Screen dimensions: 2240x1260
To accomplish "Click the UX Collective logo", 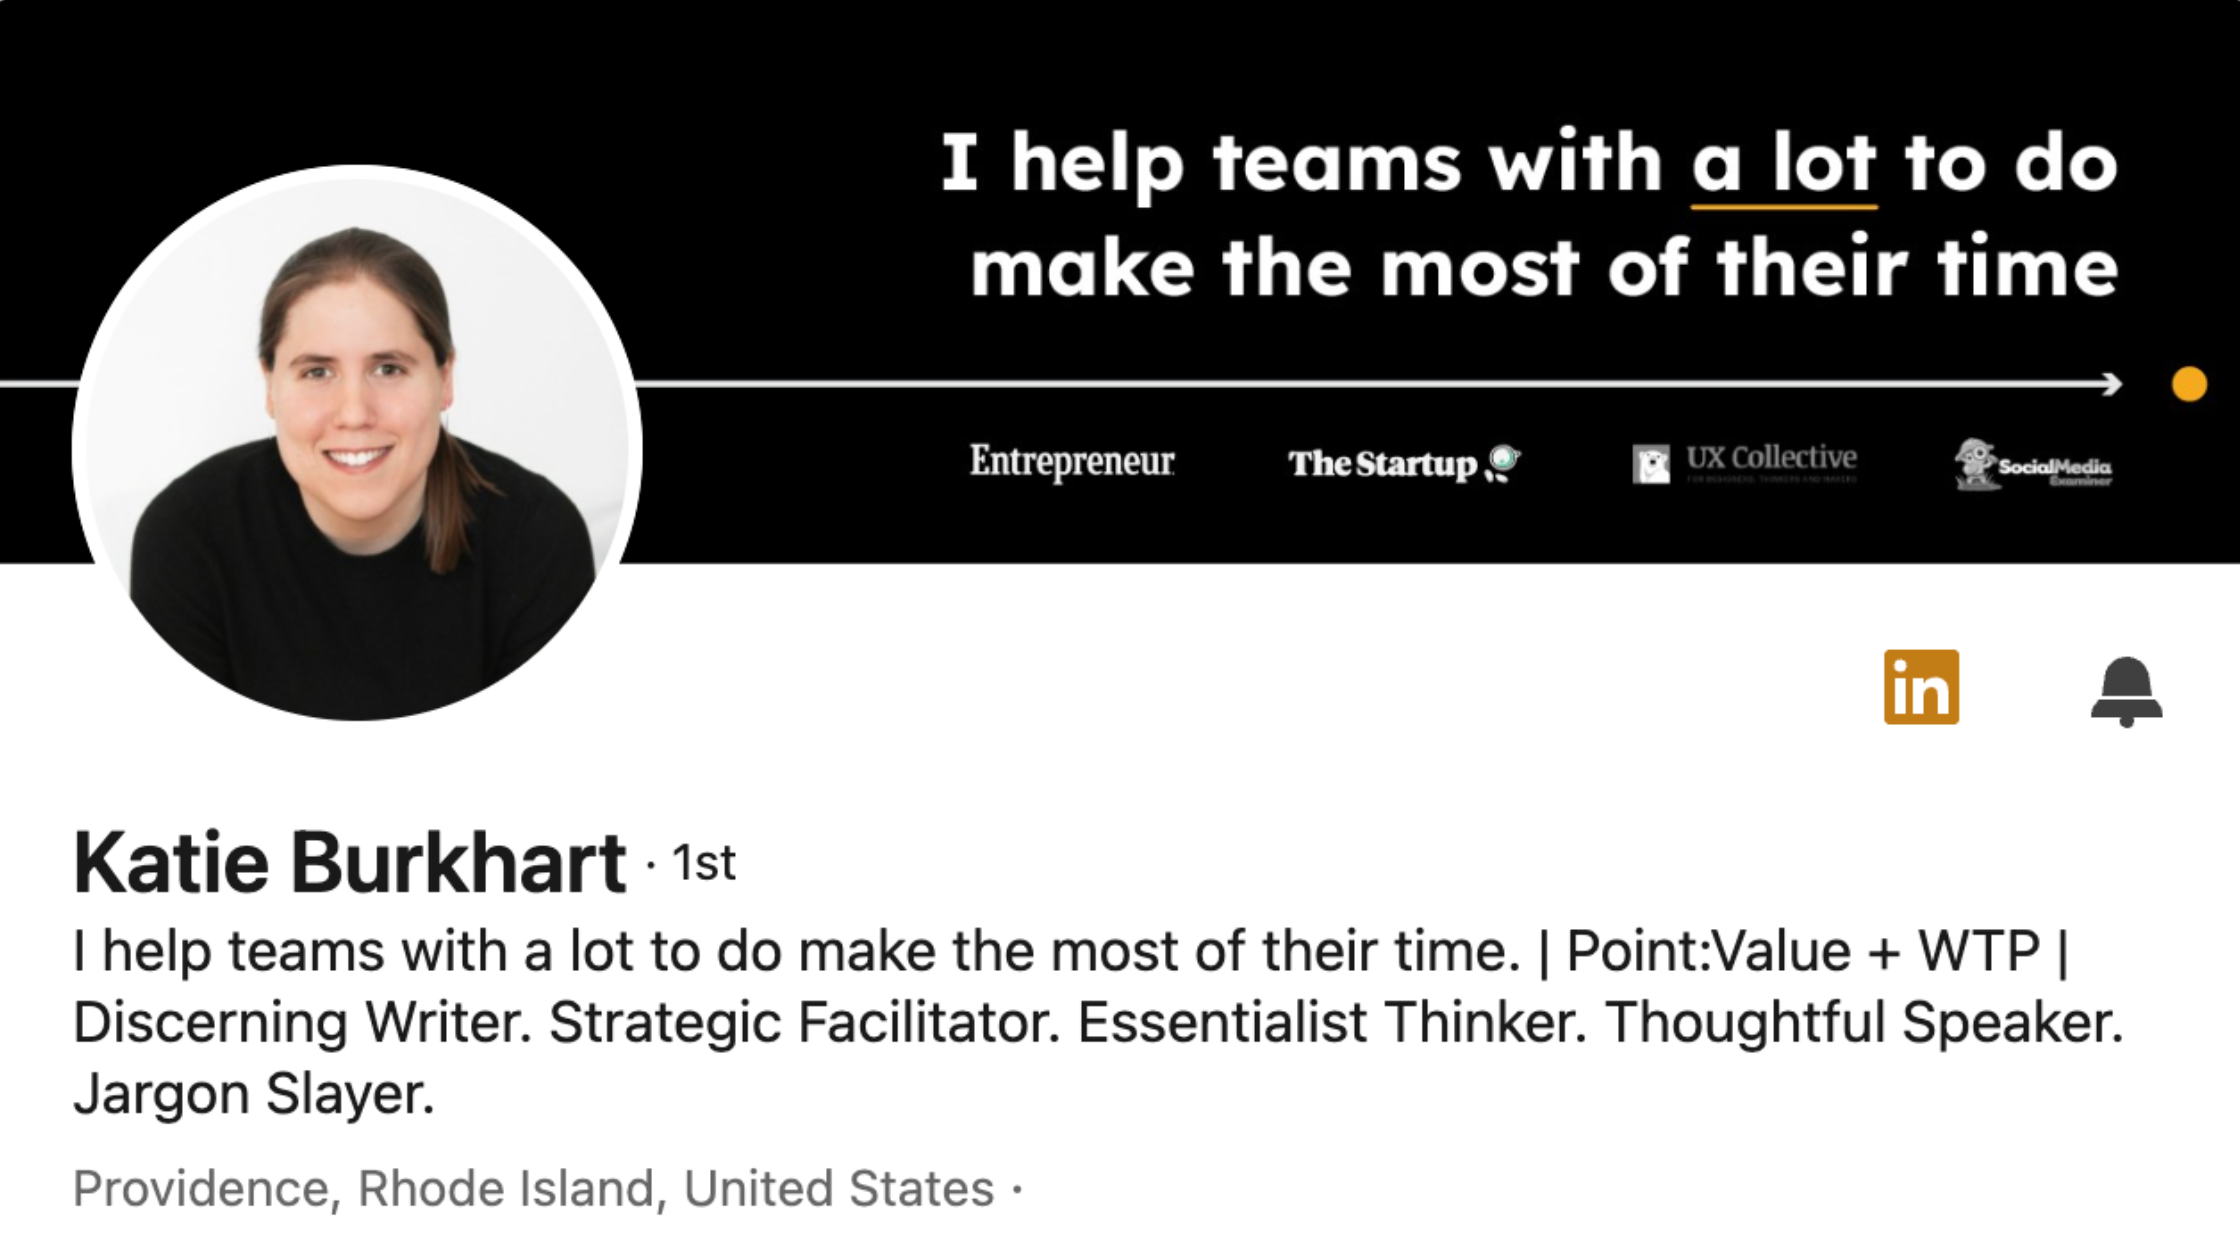I will 1745,462.
